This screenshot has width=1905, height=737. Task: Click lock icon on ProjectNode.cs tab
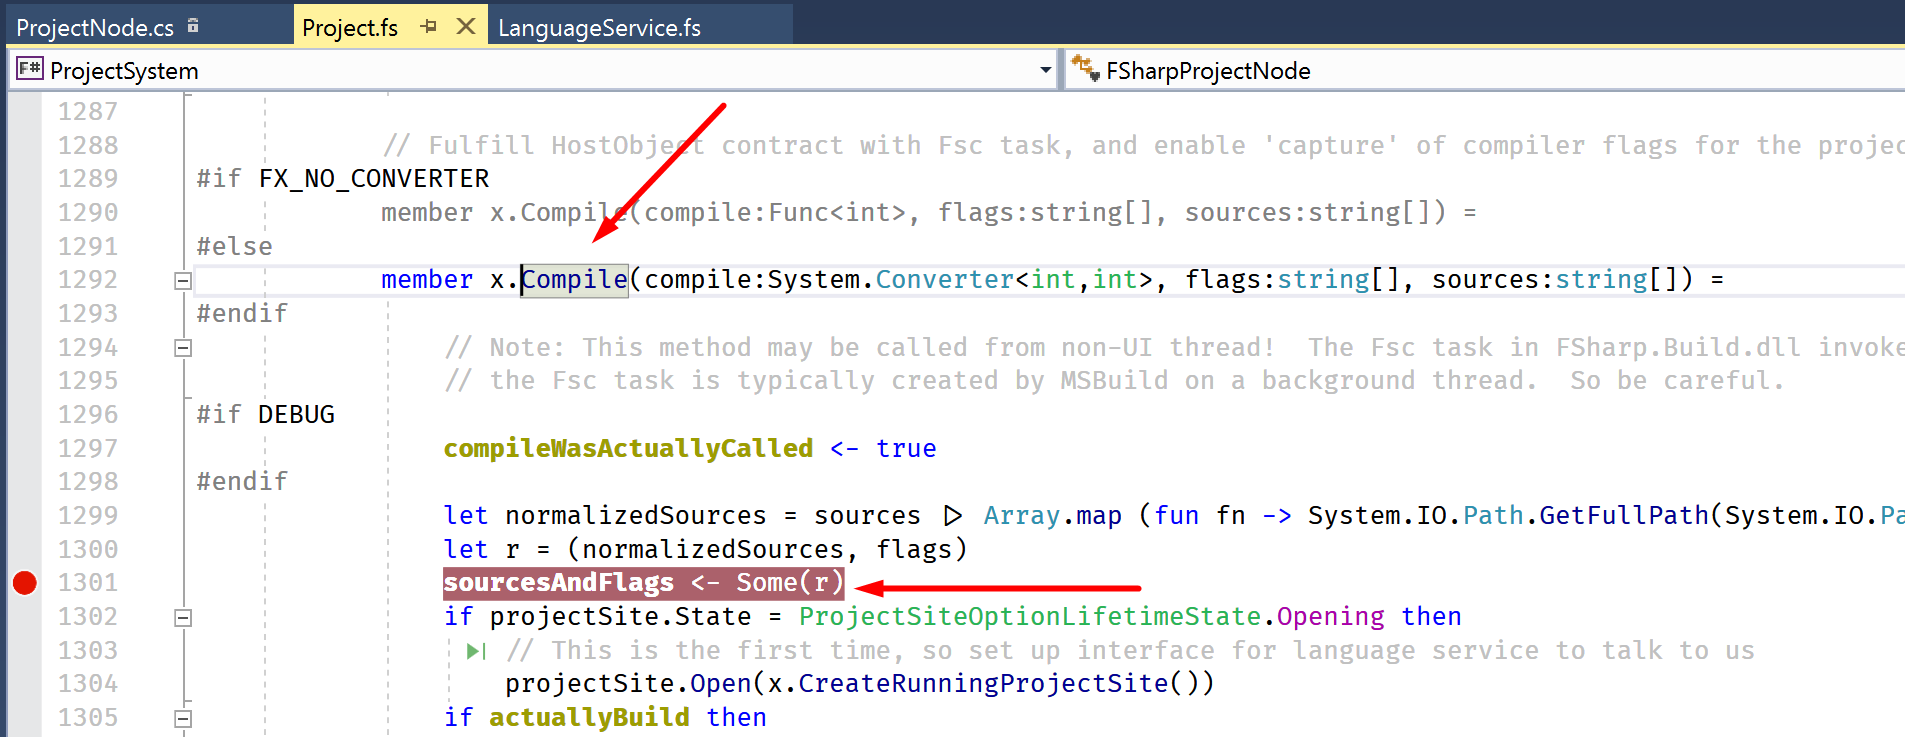click(x=193, y=26)
